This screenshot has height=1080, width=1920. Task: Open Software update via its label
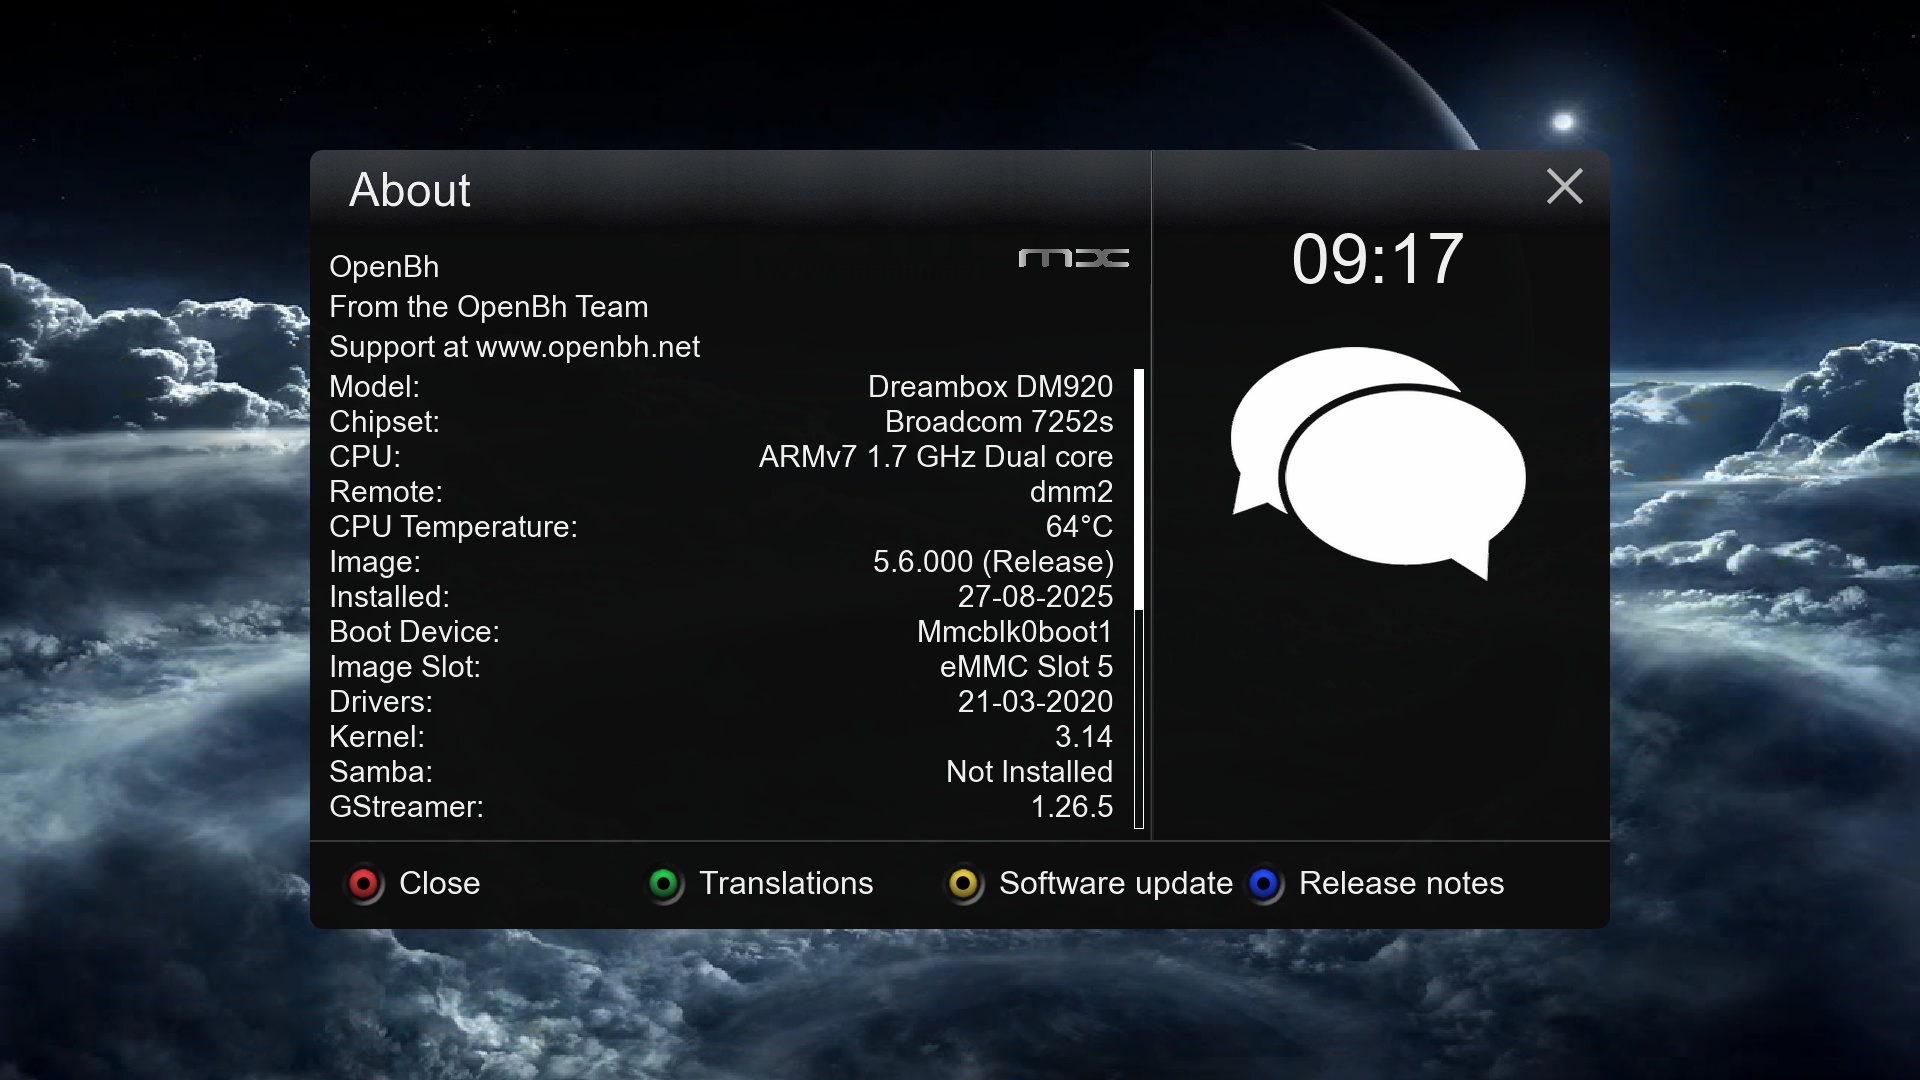click(1115, 883)
